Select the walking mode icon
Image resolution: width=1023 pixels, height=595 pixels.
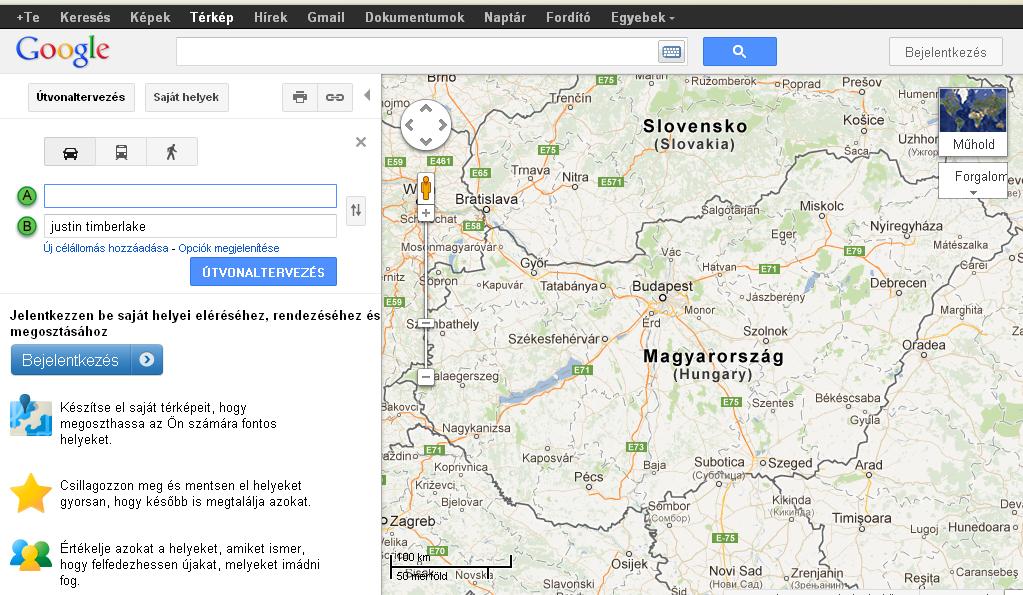pos(172,152)
